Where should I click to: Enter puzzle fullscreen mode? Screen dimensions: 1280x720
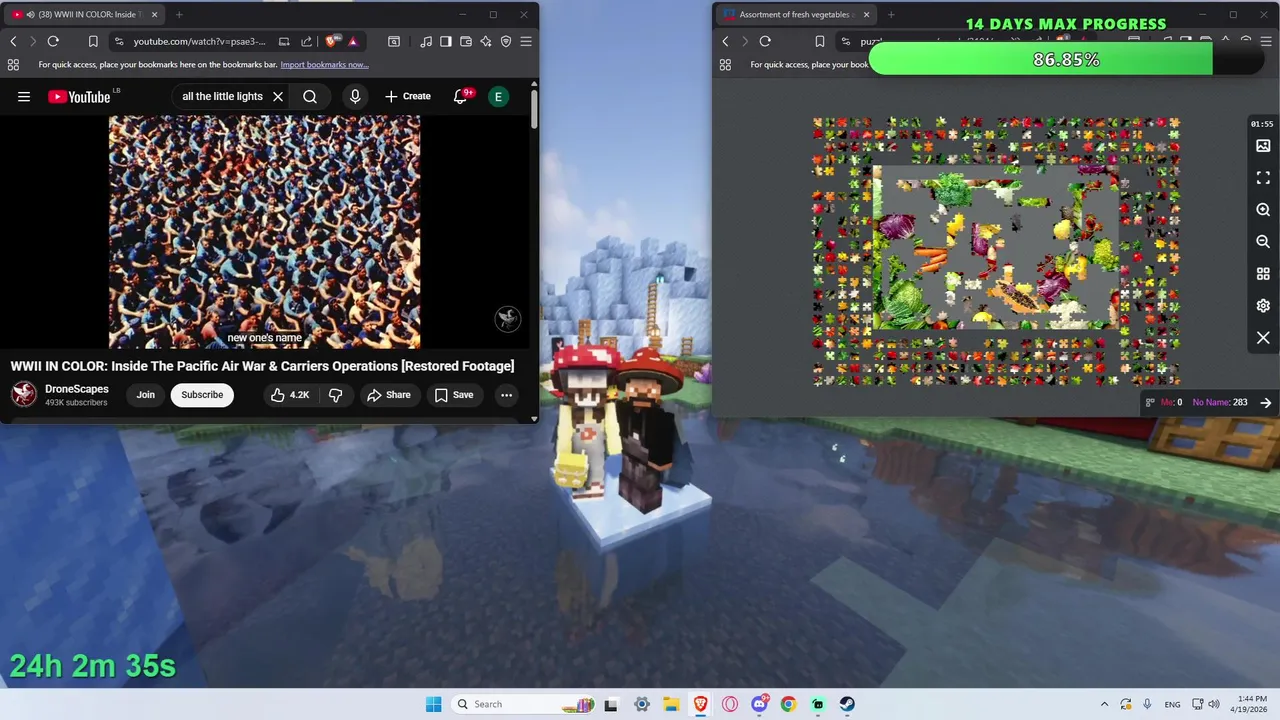[x=1263, y=178]
